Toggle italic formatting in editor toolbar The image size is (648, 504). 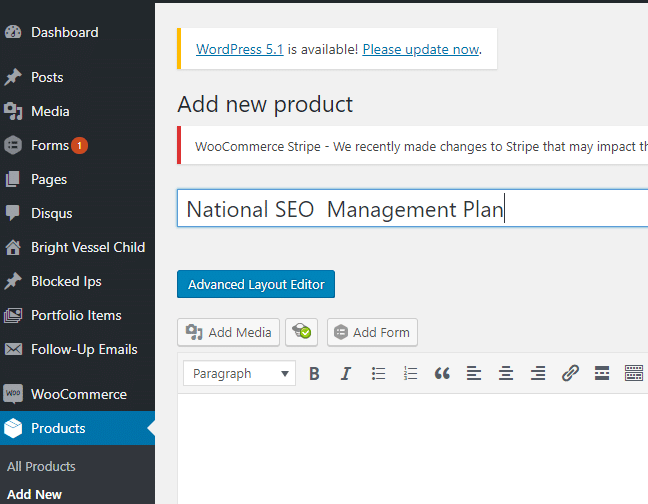pyautogui.click(x=346, y=374)
